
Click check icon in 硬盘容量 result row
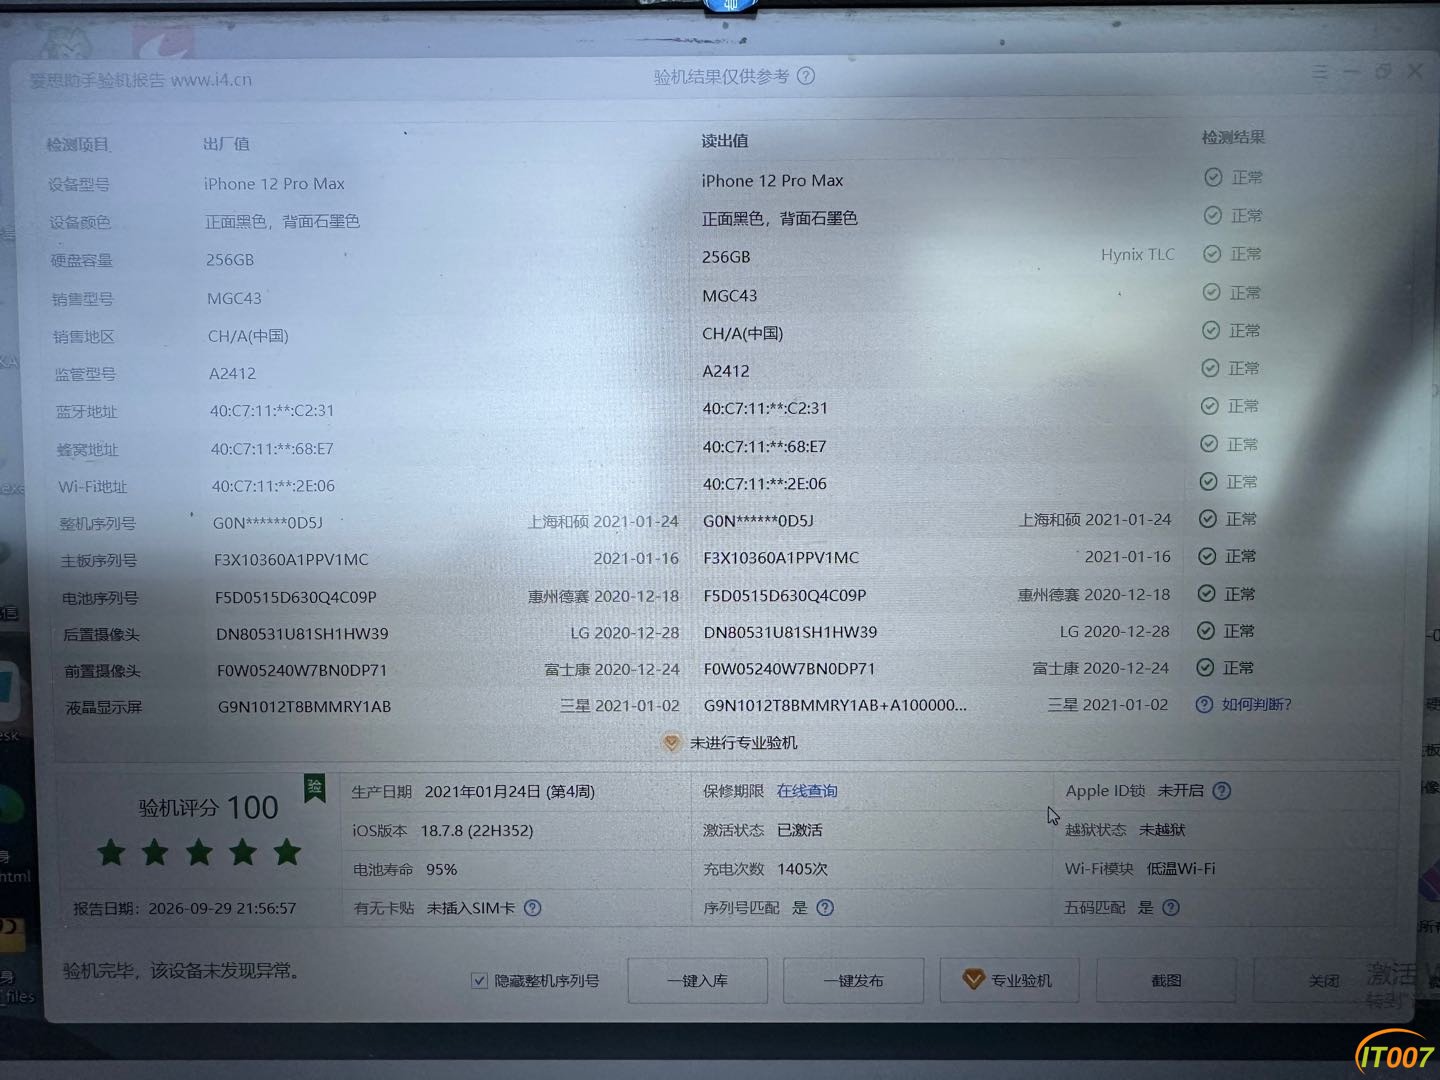(x=1212, y=254)
